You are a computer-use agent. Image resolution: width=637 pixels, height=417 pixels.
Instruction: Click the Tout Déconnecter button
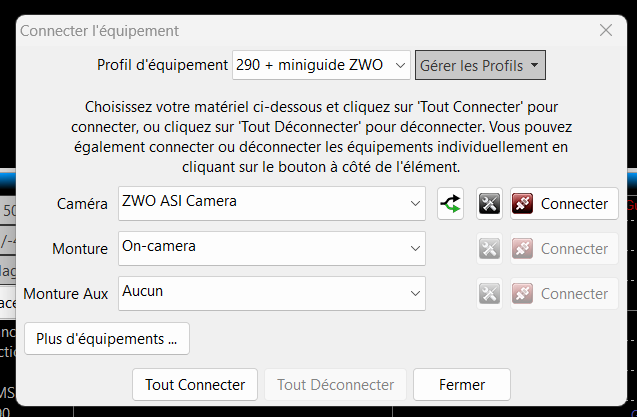tap(335, 384)
